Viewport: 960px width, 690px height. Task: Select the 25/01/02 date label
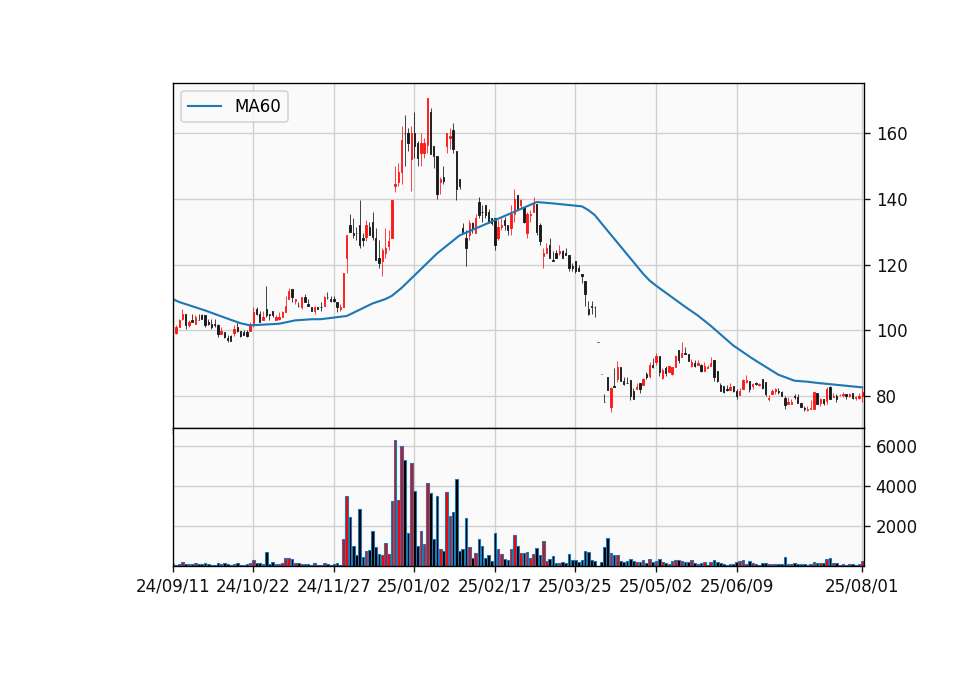click(414, 586)
